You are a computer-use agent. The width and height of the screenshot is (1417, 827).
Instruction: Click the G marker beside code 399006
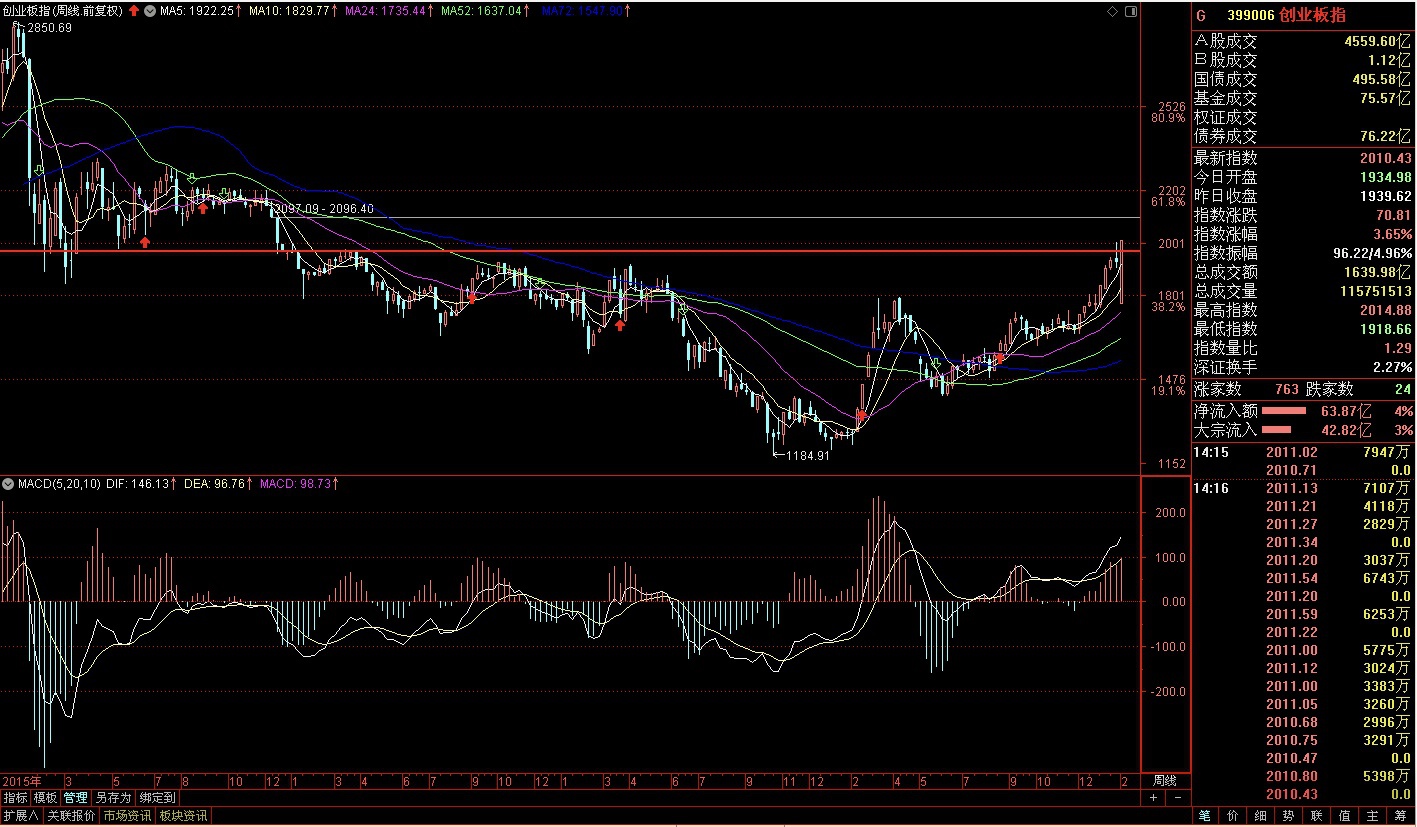(1201, 16)
